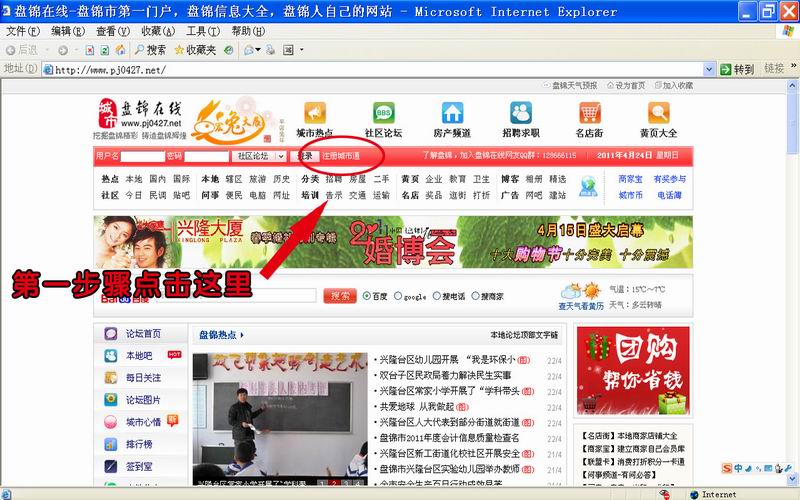Click the 论坛首页 sidebar icon
The width and height of the screenshot is (800, 500).
[x=110, y=334]
